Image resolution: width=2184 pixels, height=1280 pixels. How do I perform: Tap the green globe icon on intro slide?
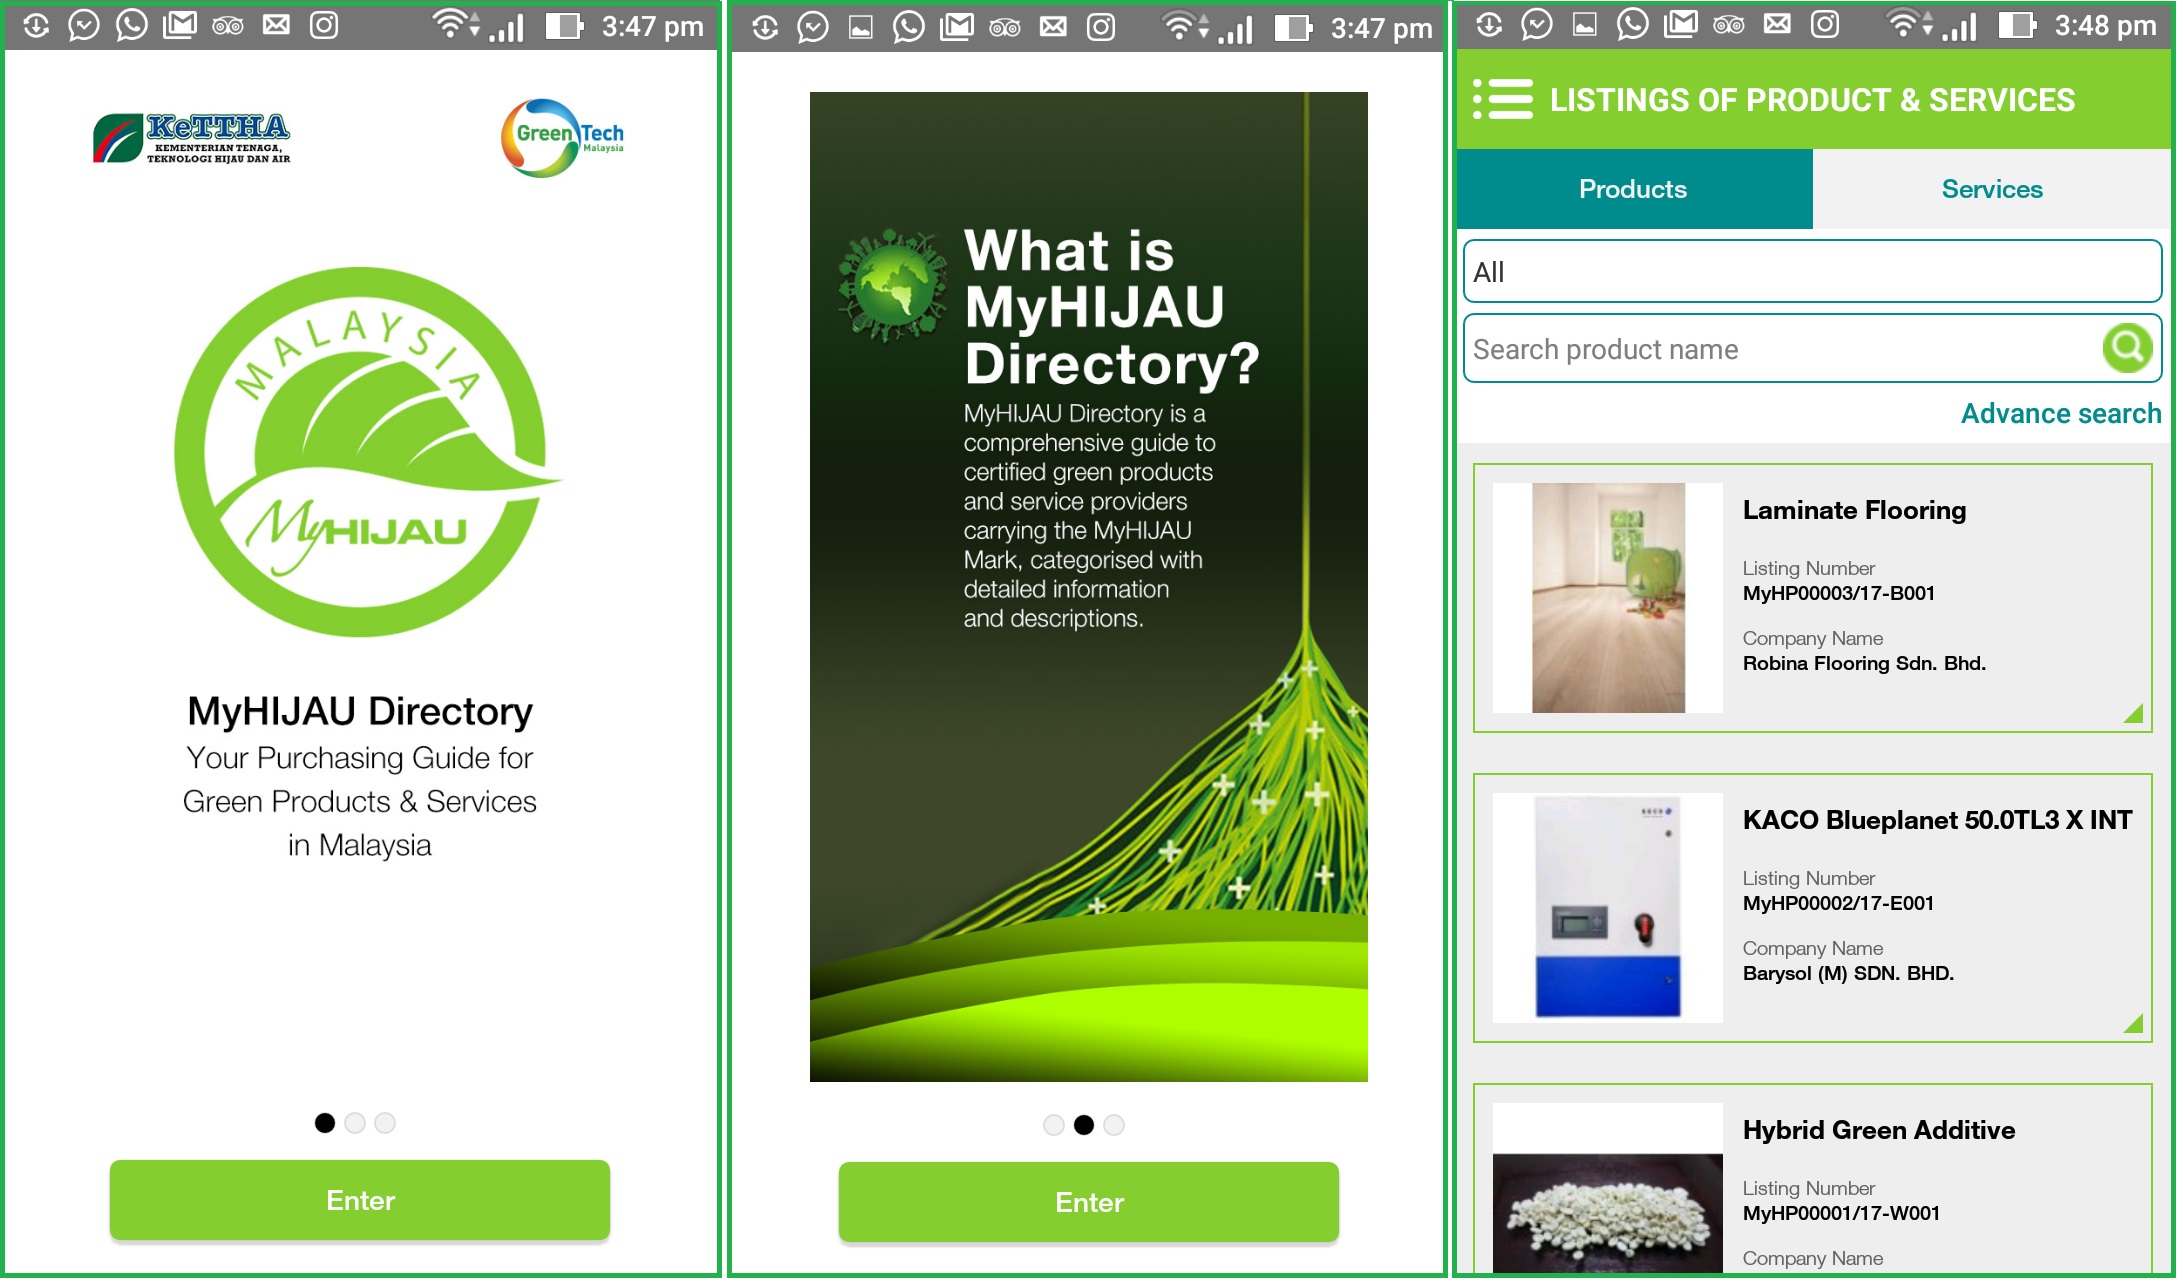pos(892,286)
